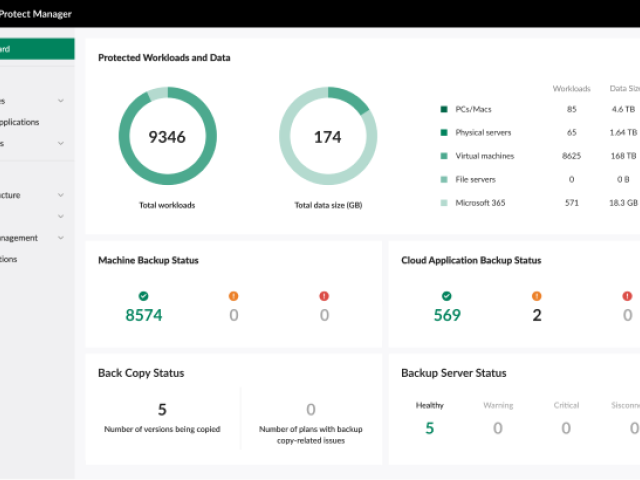
Task: Click the 8574 successful machine backups count
Action: pos(144,315)
